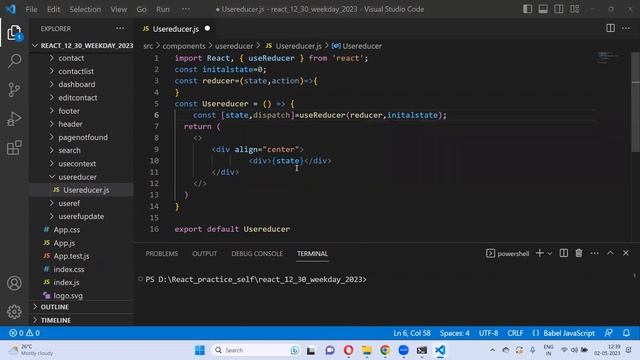Expand the header folder
The image size is (640, 360).
tap(70, 124)
